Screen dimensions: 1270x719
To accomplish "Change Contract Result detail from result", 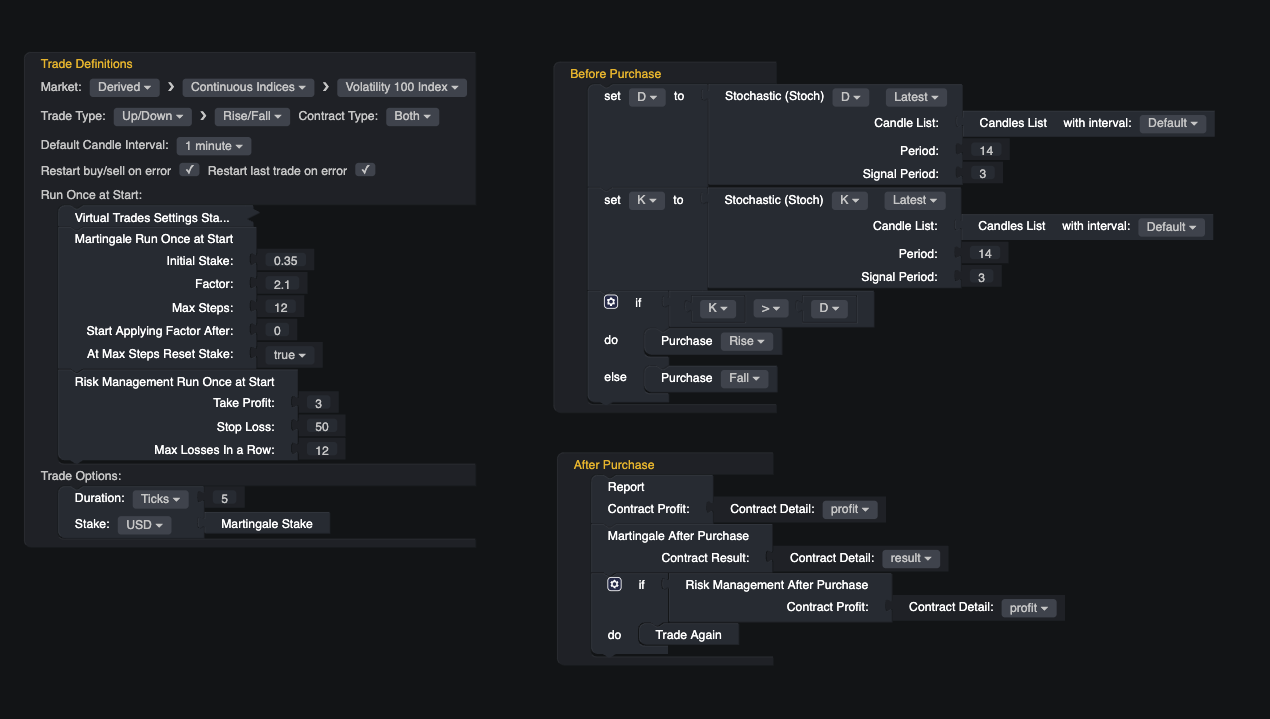I will 911,558.
